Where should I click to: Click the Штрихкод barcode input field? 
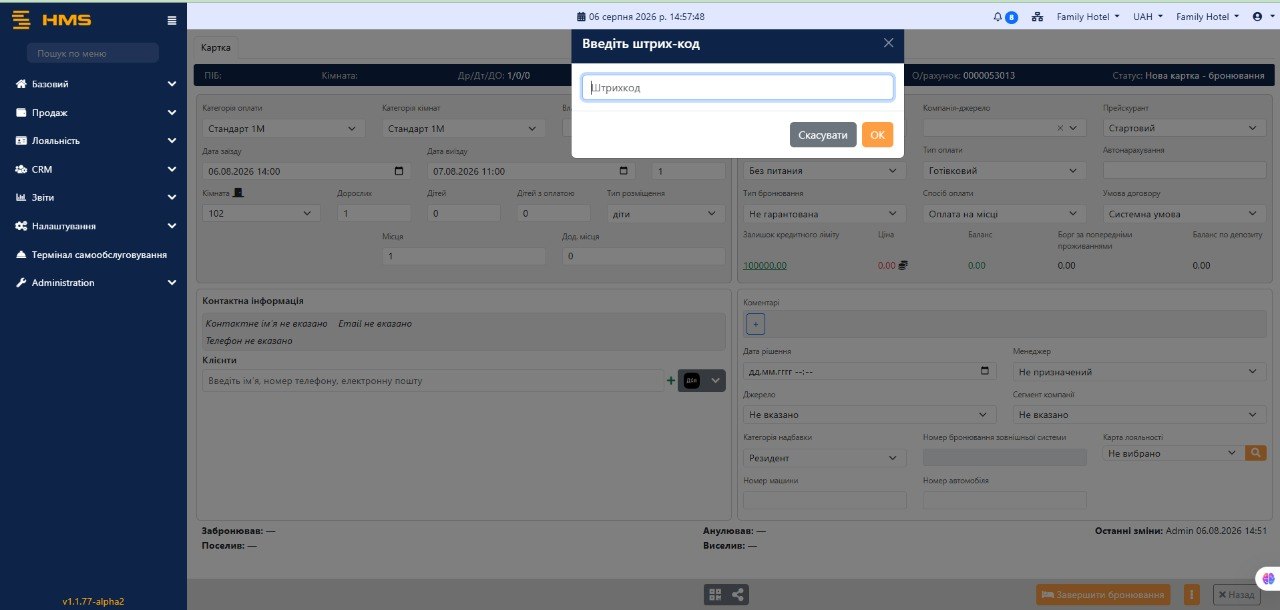[737, 88]
